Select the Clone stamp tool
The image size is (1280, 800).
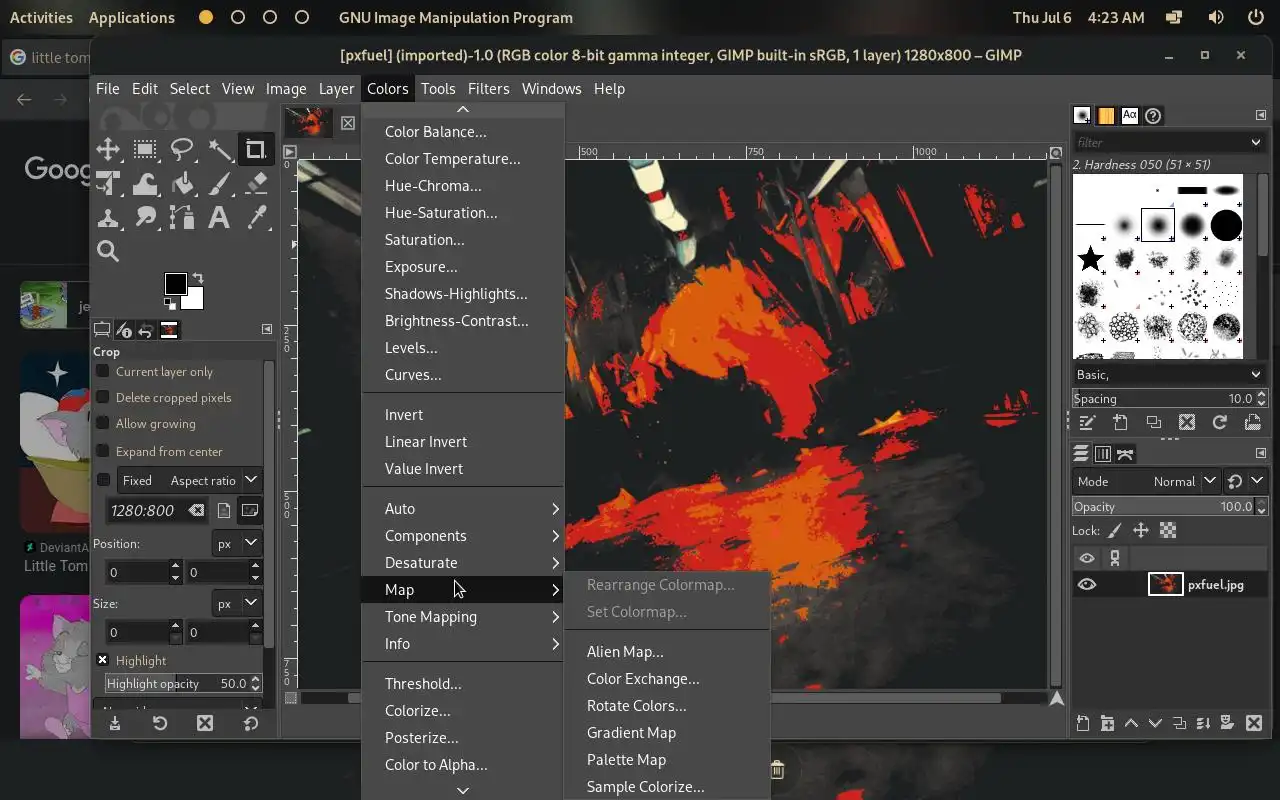(x=108, y=217)
